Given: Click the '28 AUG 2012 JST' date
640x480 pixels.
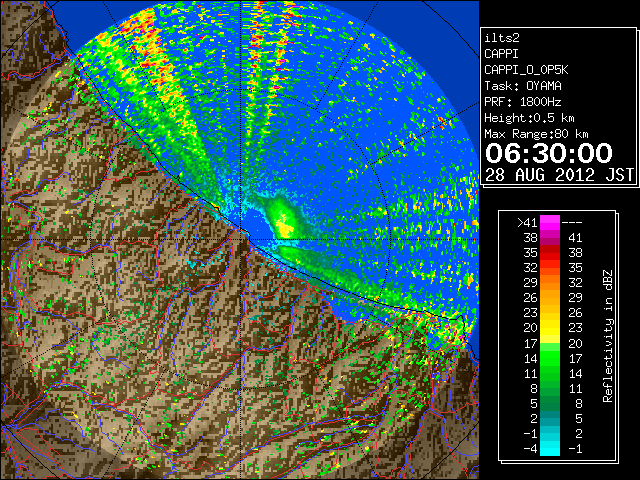Looking at the screenshot, I should (559, 175).
